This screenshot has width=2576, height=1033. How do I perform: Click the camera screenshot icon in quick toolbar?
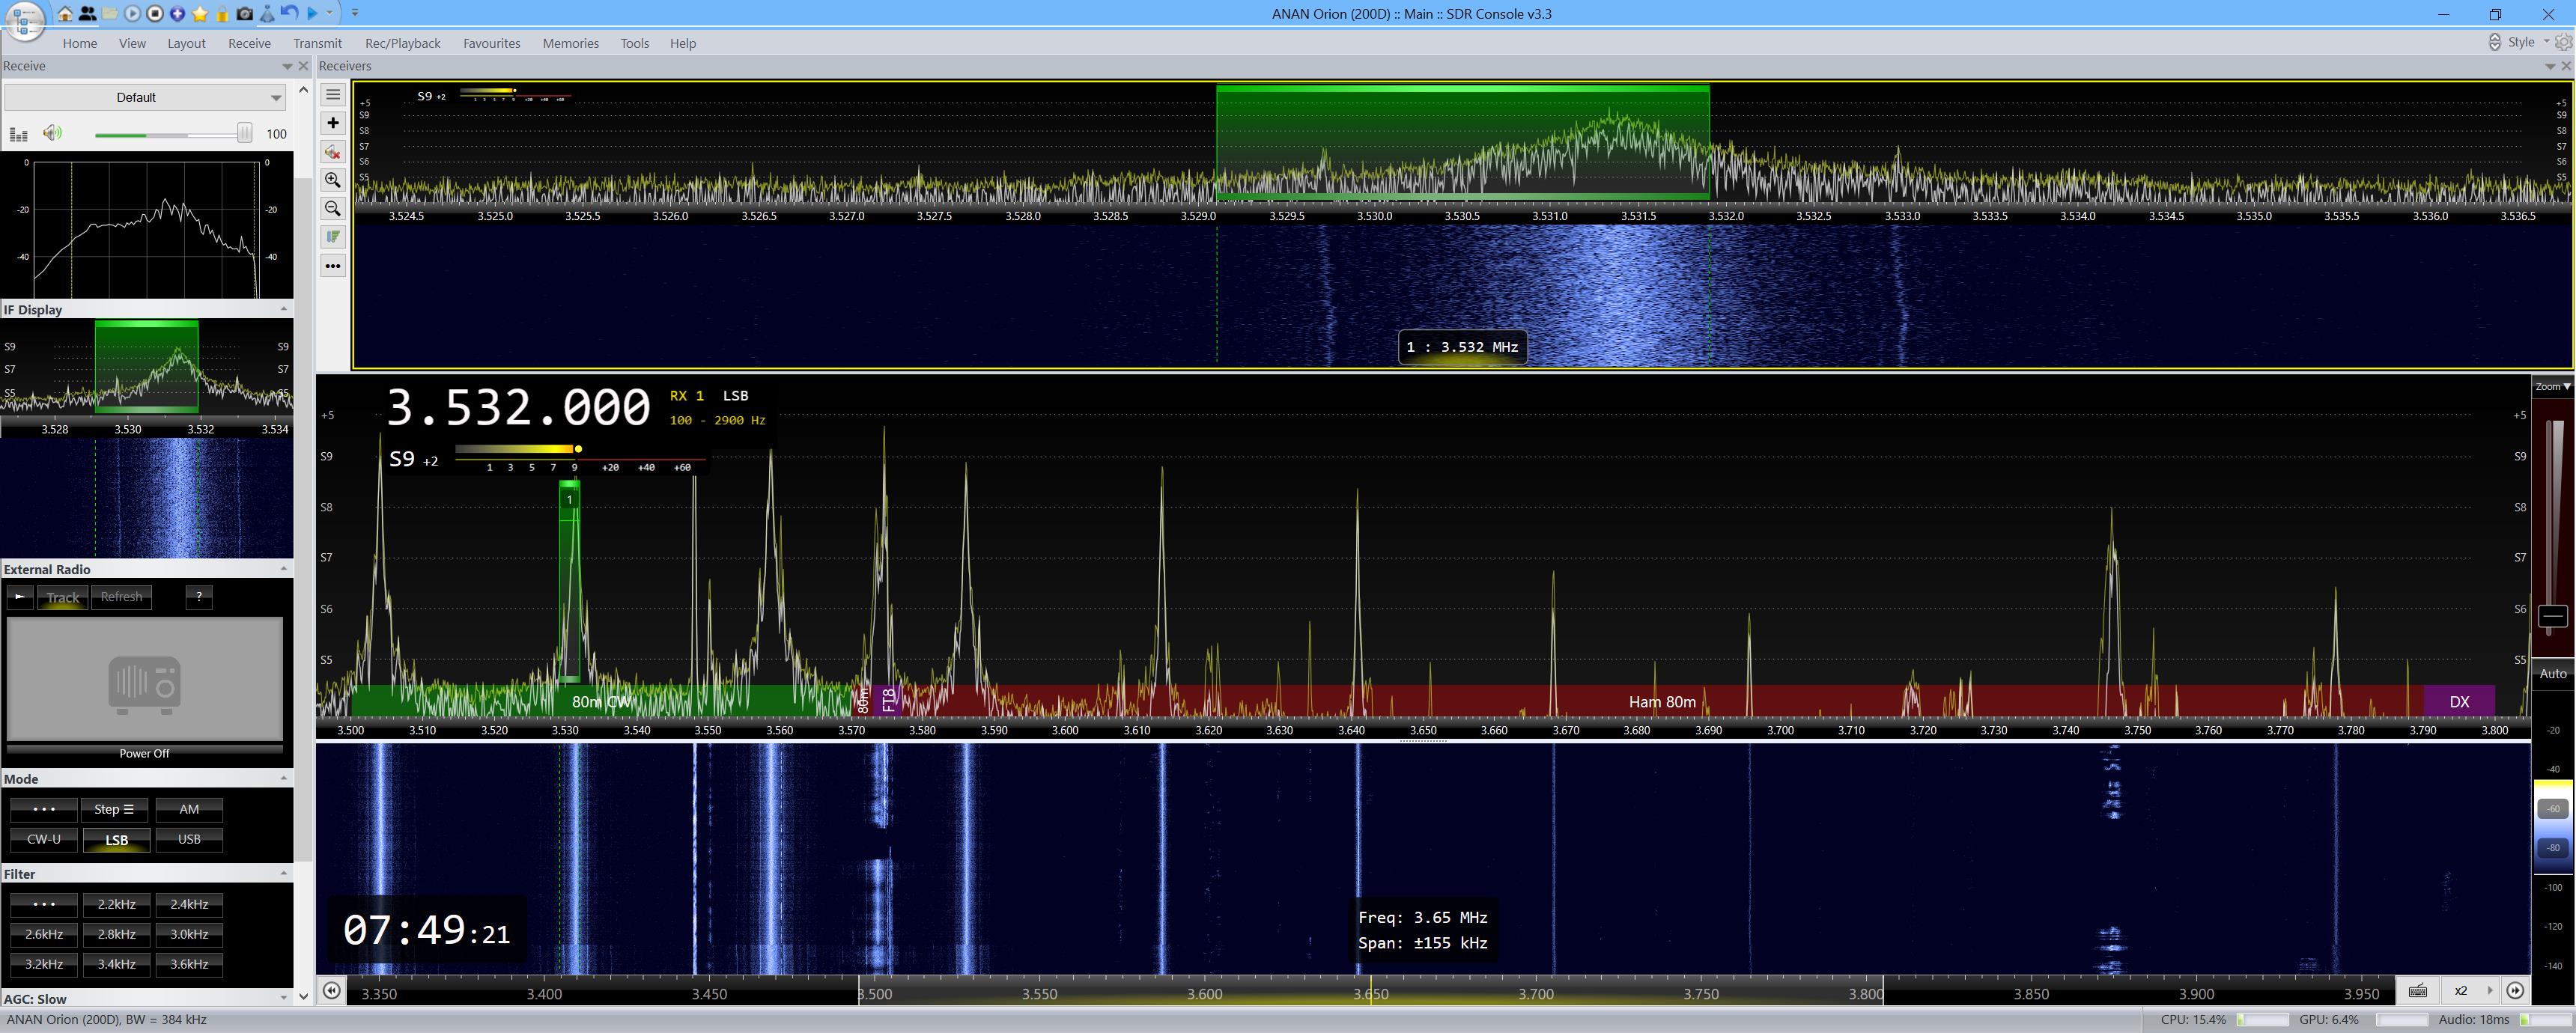point(244,14)
